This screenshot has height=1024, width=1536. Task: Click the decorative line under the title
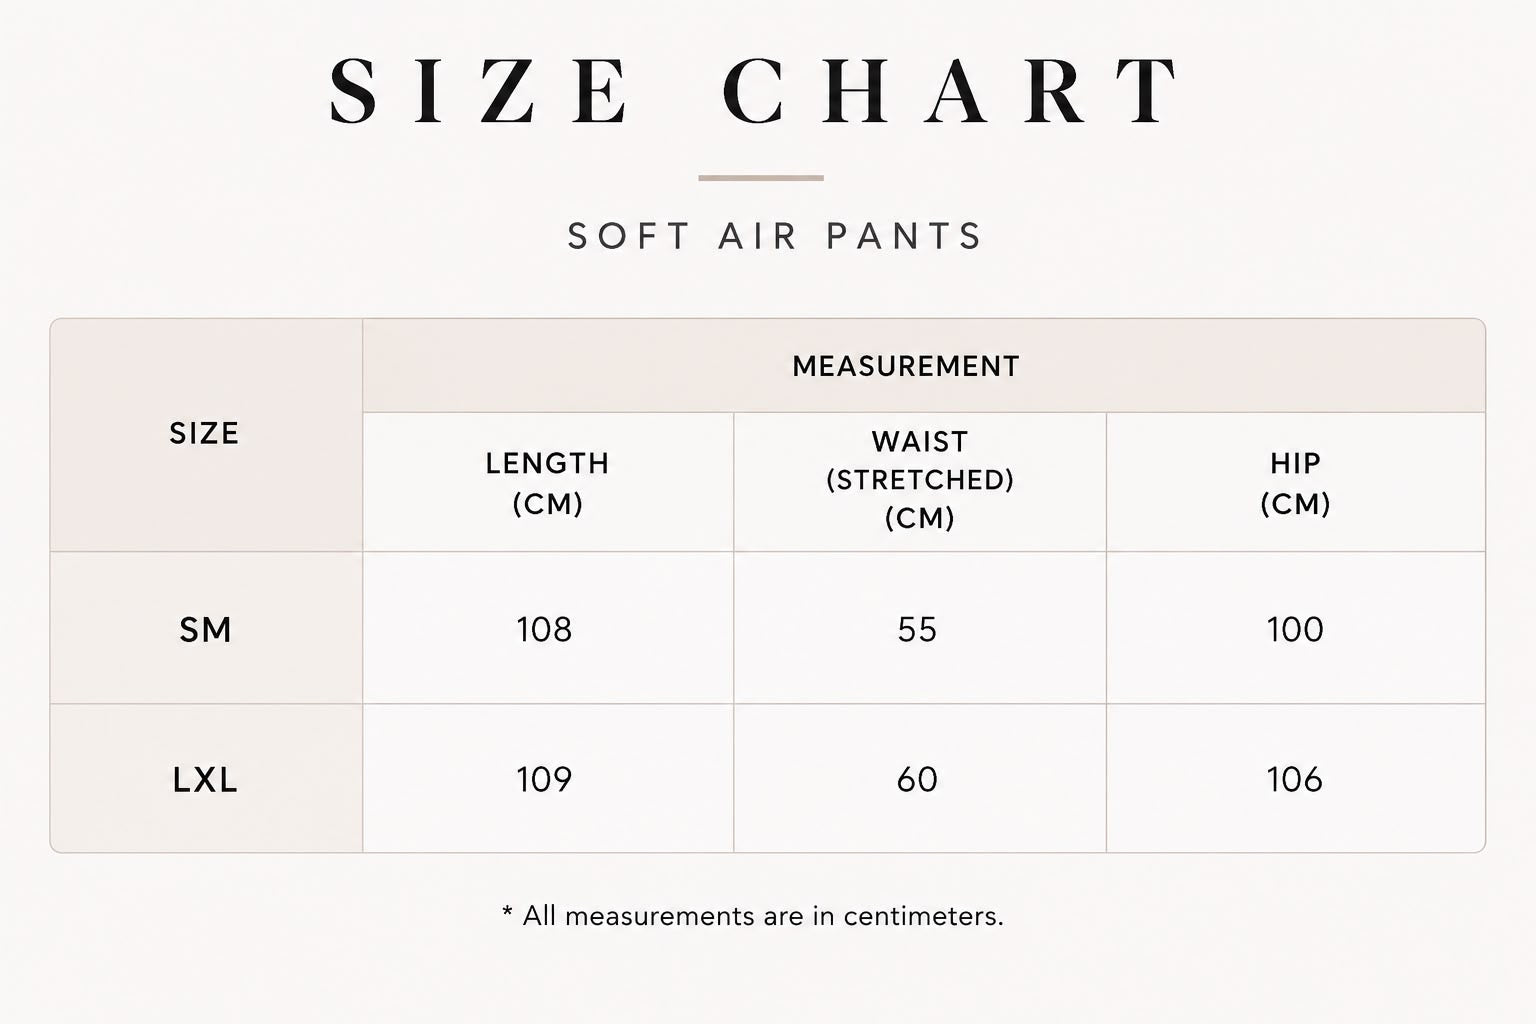[761, 178]
